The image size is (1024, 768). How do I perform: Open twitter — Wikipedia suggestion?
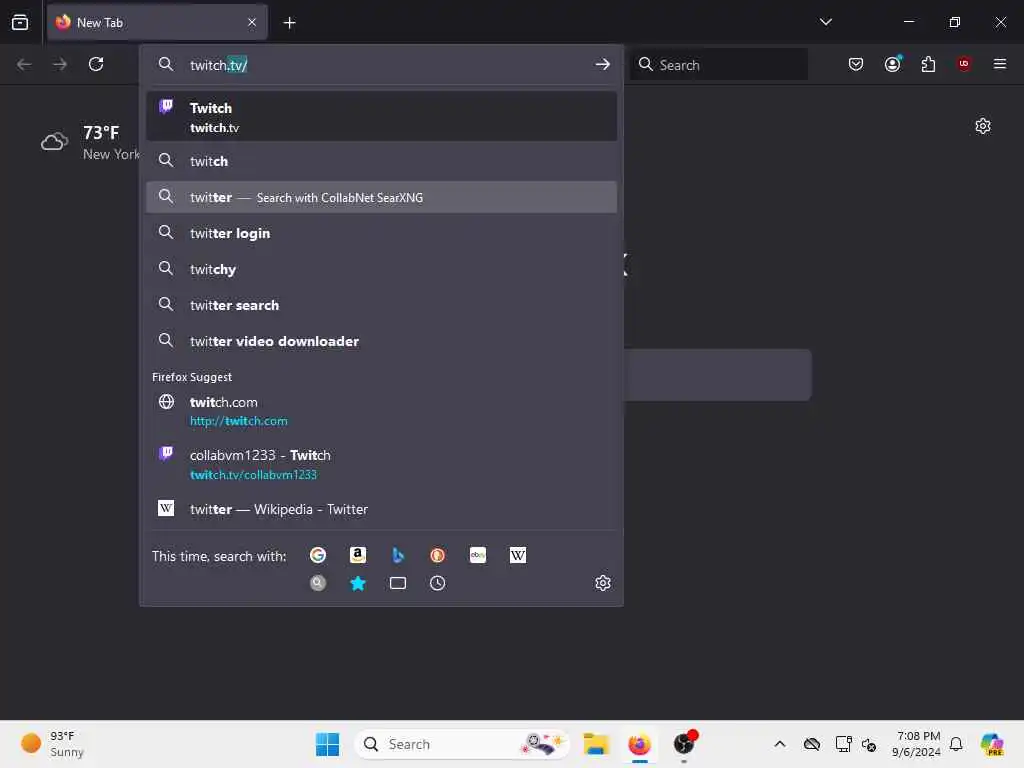click(x=381, y=509)
